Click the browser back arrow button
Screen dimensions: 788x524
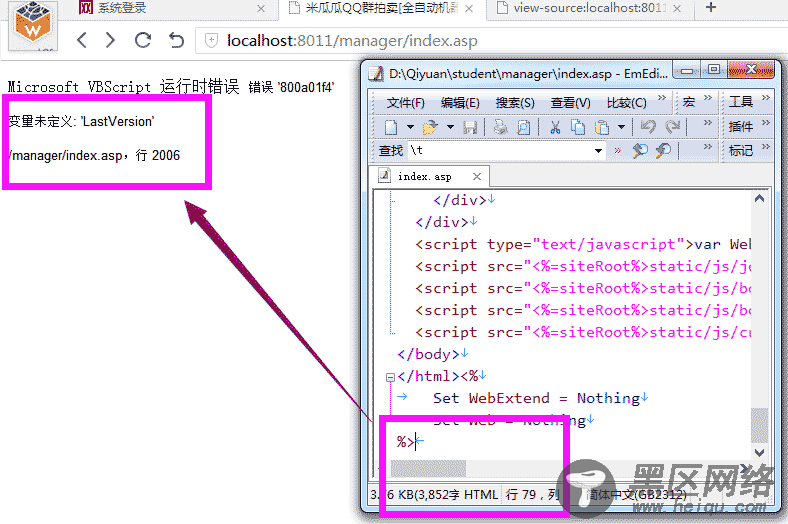coord(82,40)
